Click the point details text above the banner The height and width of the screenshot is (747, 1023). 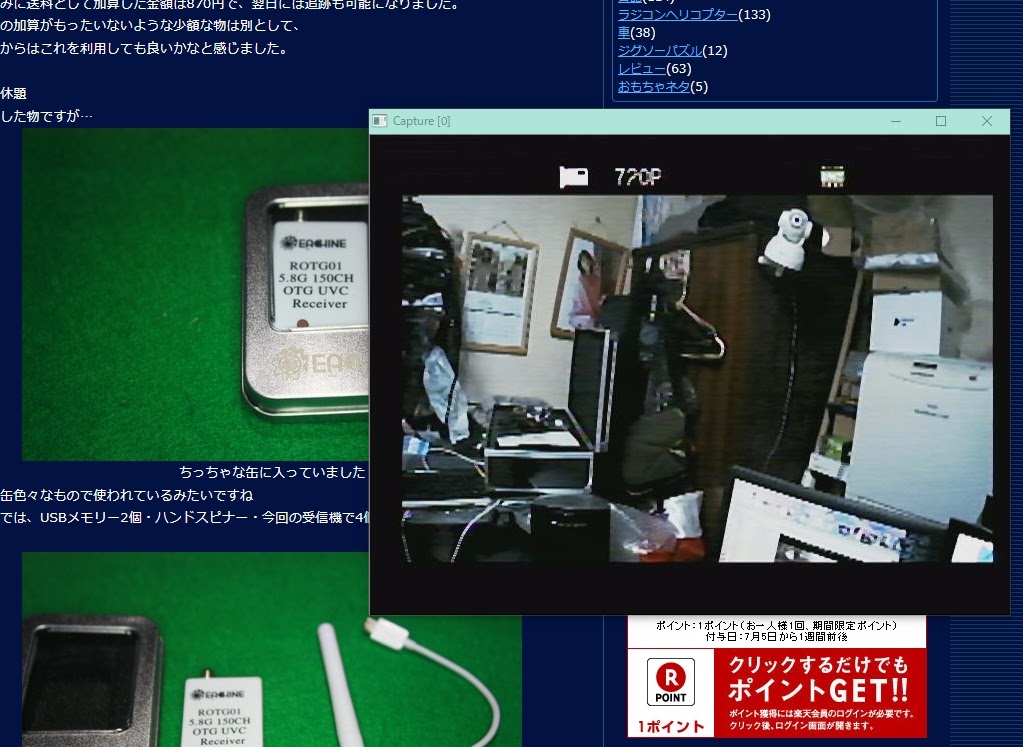pyautogui.click(x=776, y=631)
